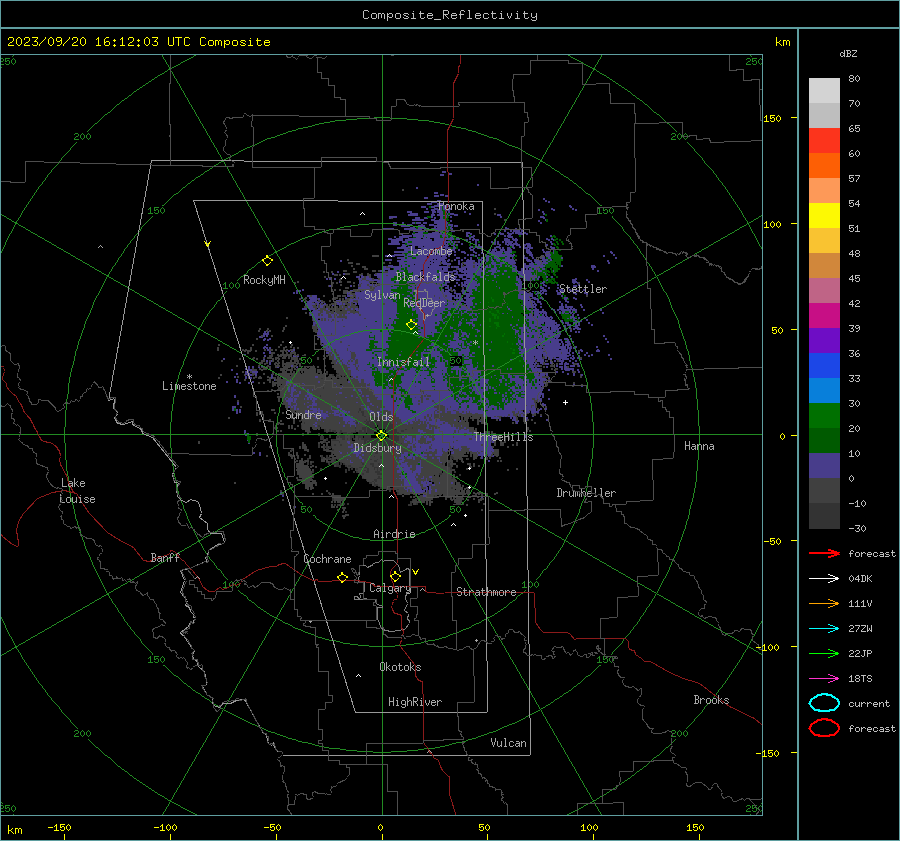Select the Calgary label

(x=390, y=588)
